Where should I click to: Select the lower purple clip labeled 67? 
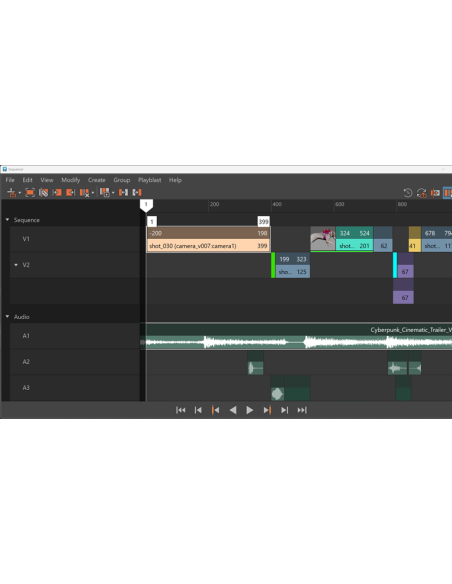(x=403, y=291)
